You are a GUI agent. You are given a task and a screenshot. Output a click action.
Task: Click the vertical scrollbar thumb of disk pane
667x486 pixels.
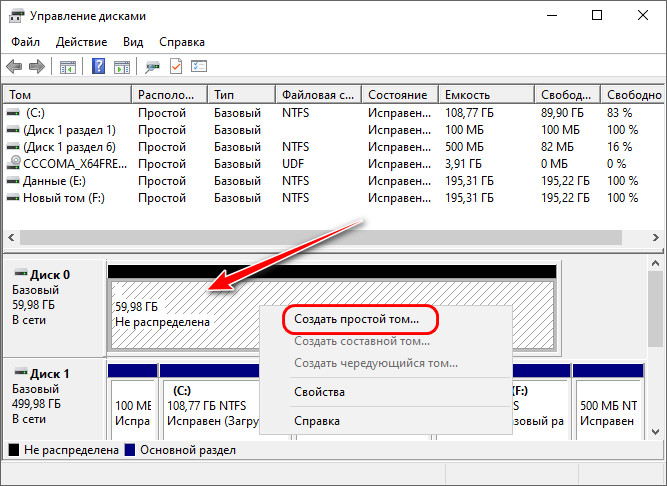(x=656, y=309)
